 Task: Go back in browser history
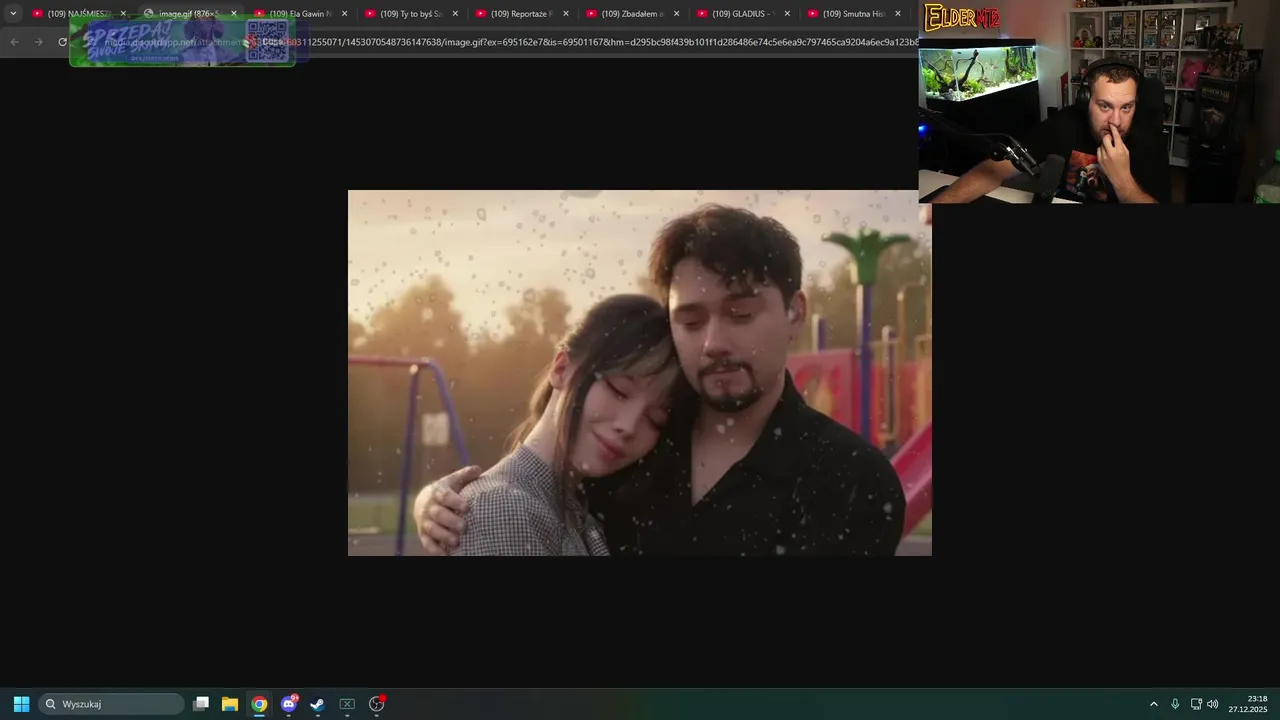click(14, 42)
